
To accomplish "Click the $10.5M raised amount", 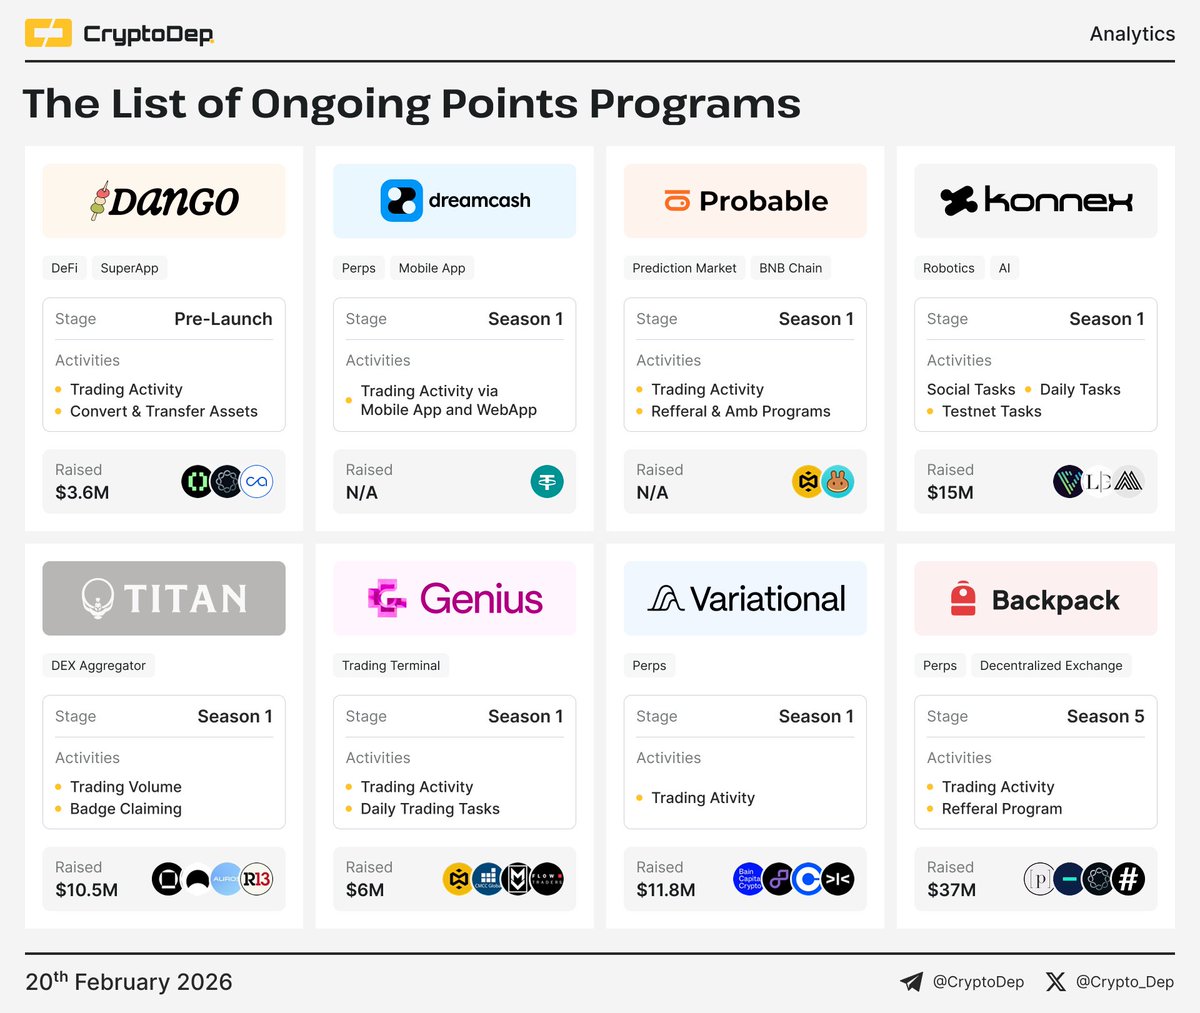I will click(x=86, y=890).
